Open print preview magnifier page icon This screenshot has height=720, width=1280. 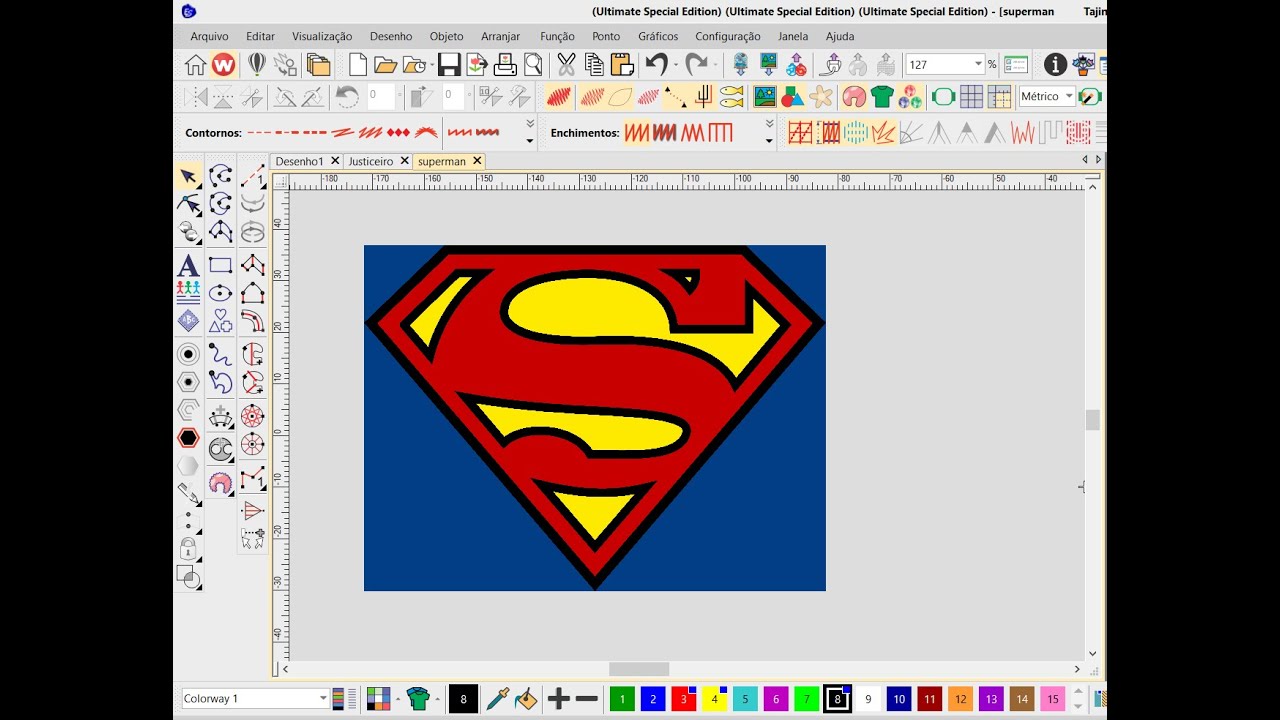tap(533, 65)
